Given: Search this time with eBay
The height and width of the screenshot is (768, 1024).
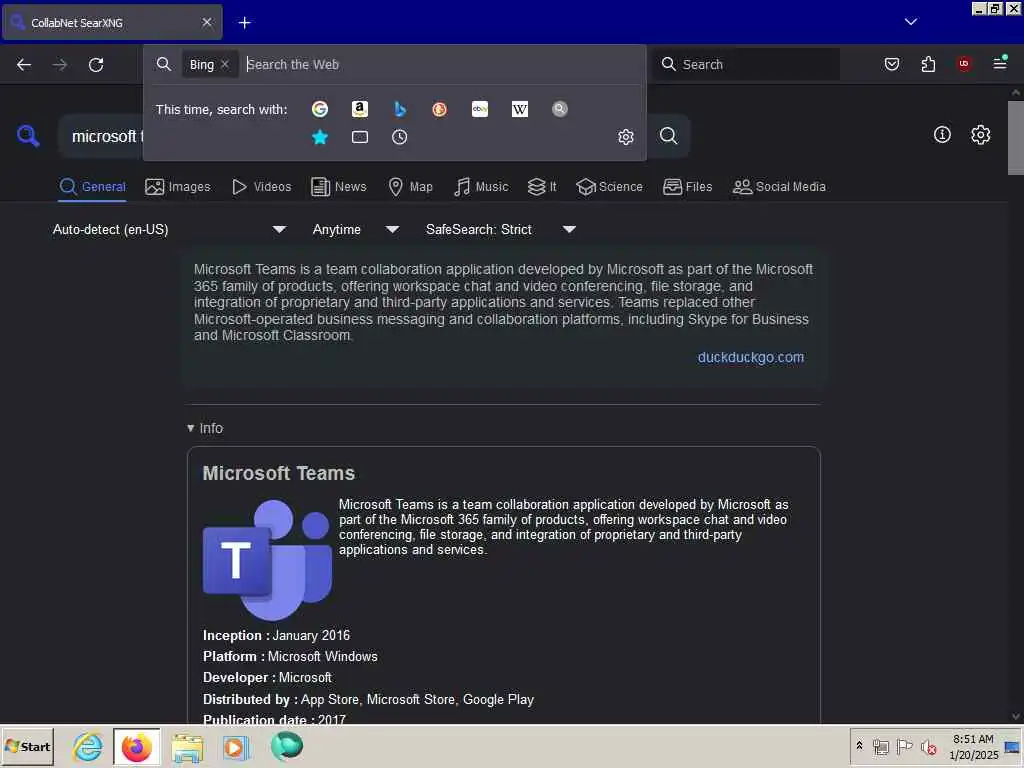Looking at the screenshot, I should click(480, 109).
